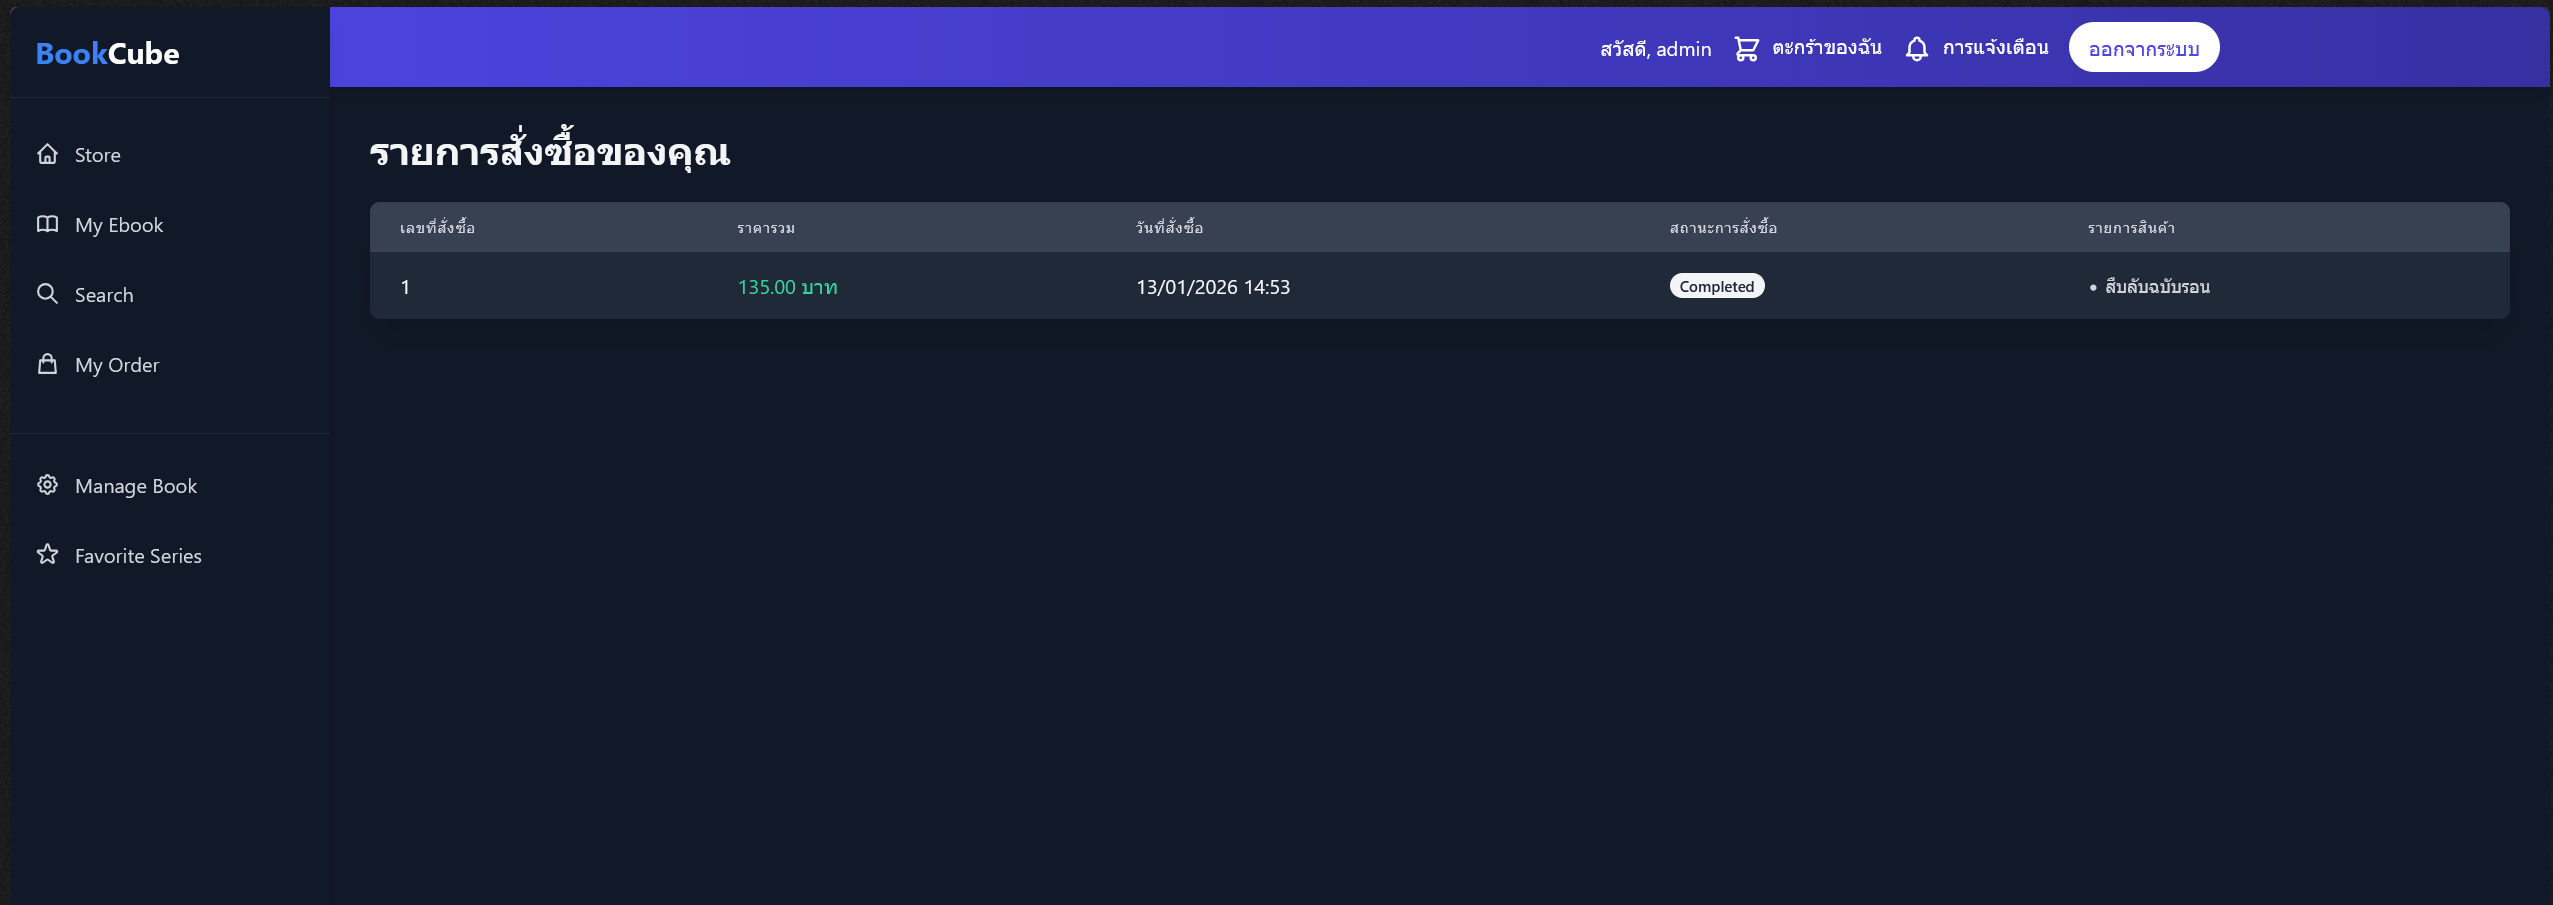
Task: Click the 135.00 บาท price link
Action: click(x=787, y=287)
